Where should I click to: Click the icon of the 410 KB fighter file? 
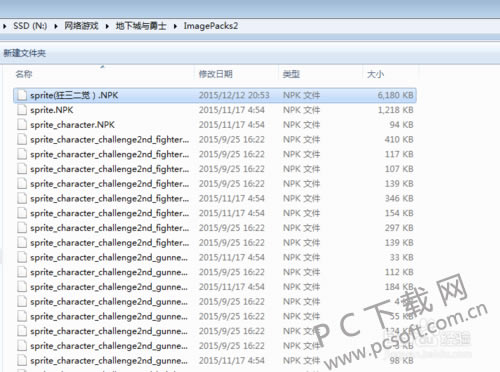tap(22, 139)
